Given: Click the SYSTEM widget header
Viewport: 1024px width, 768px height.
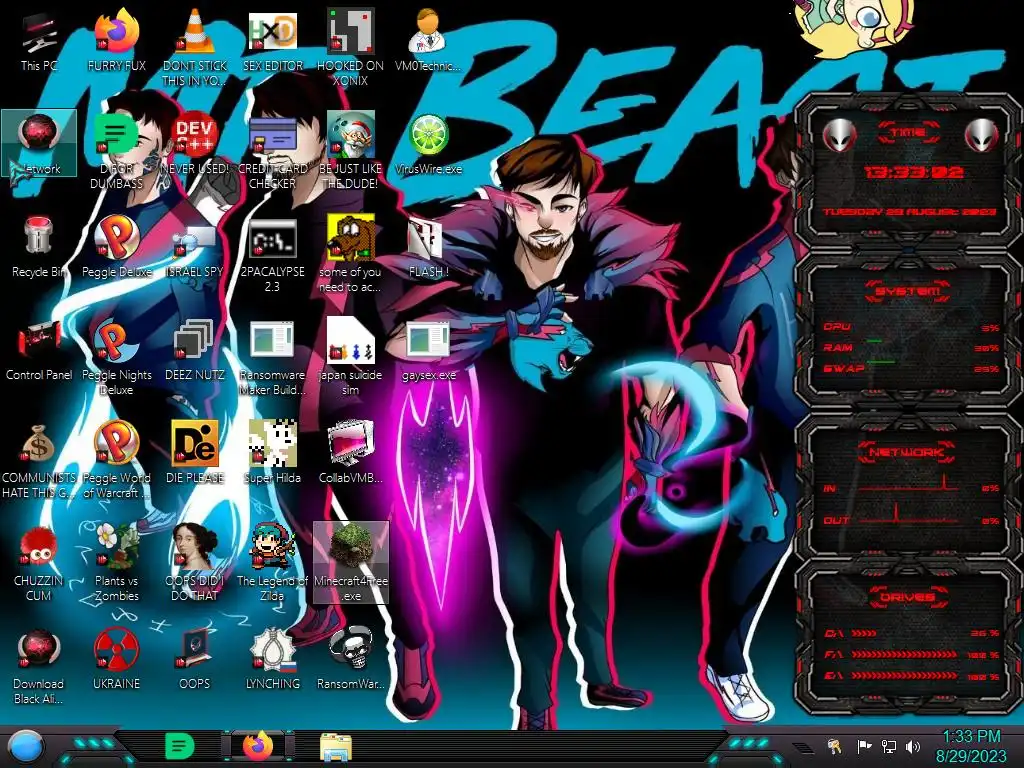Looking at the screenshot, I should tap(908, 291).
